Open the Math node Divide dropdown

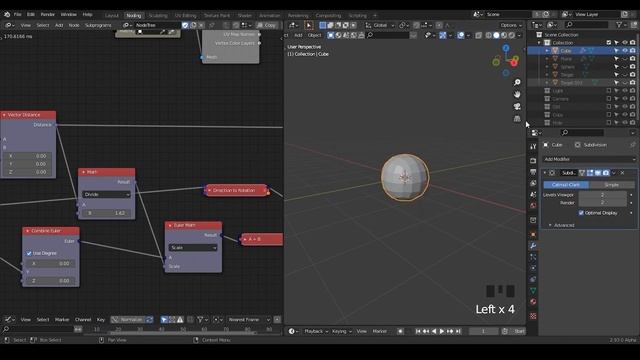(106, 195)
